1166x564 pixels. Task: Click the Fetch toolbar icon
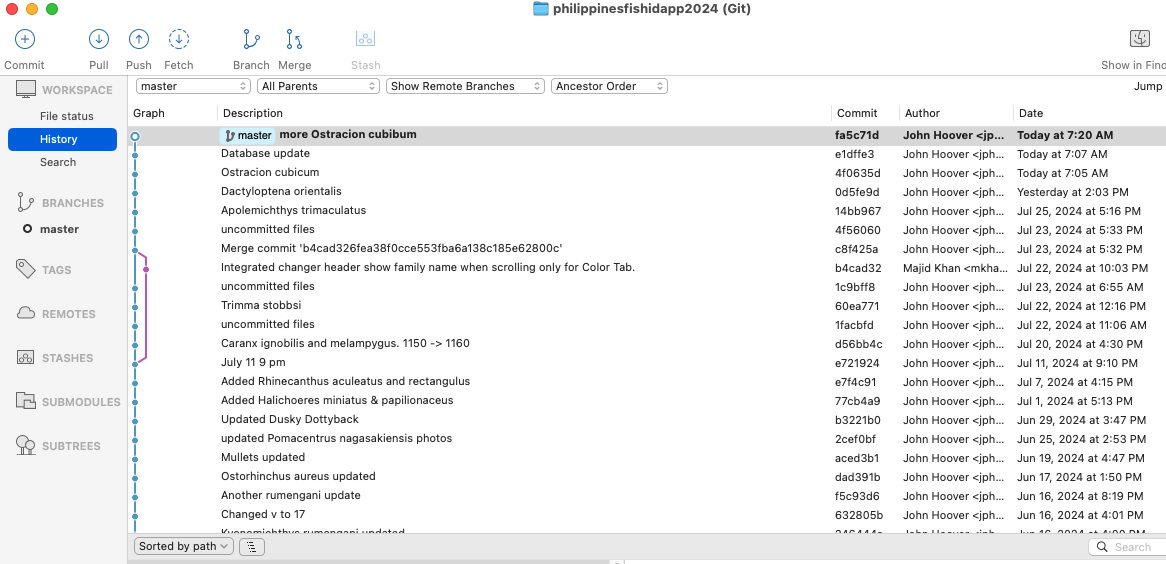tap(178, 39)
